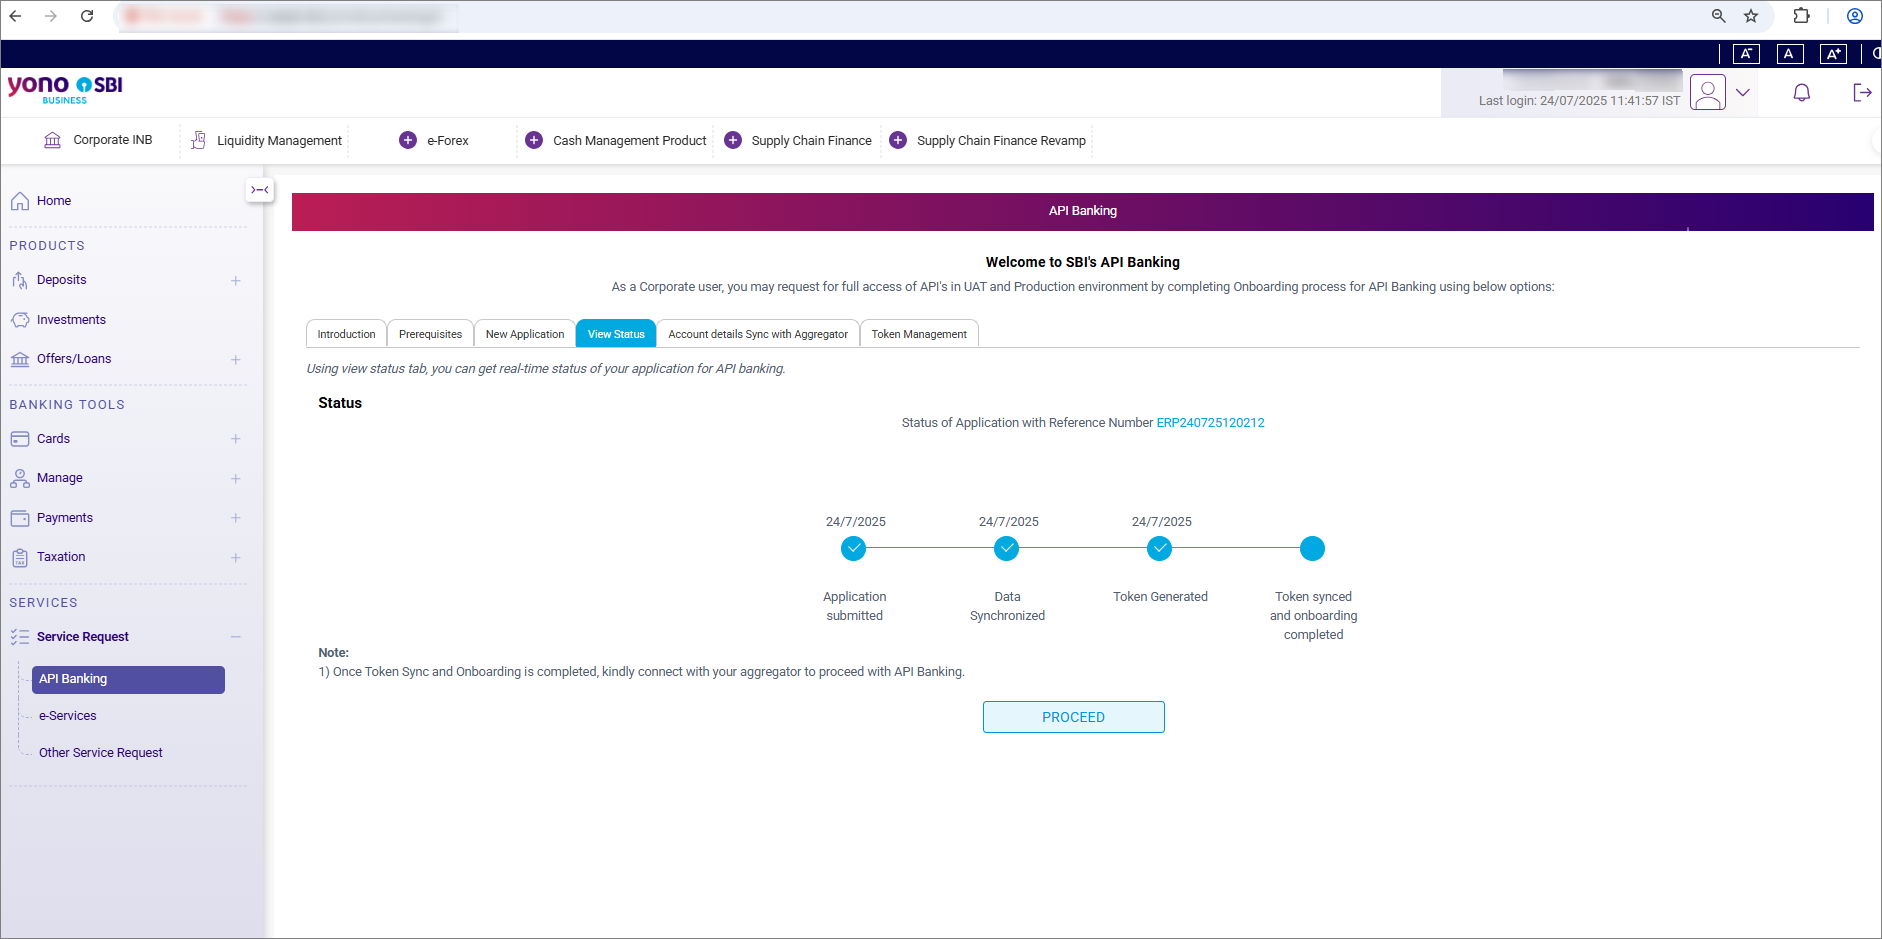Select API Banking in the sidebar
1882x939 pixels.
click(128, 680)
